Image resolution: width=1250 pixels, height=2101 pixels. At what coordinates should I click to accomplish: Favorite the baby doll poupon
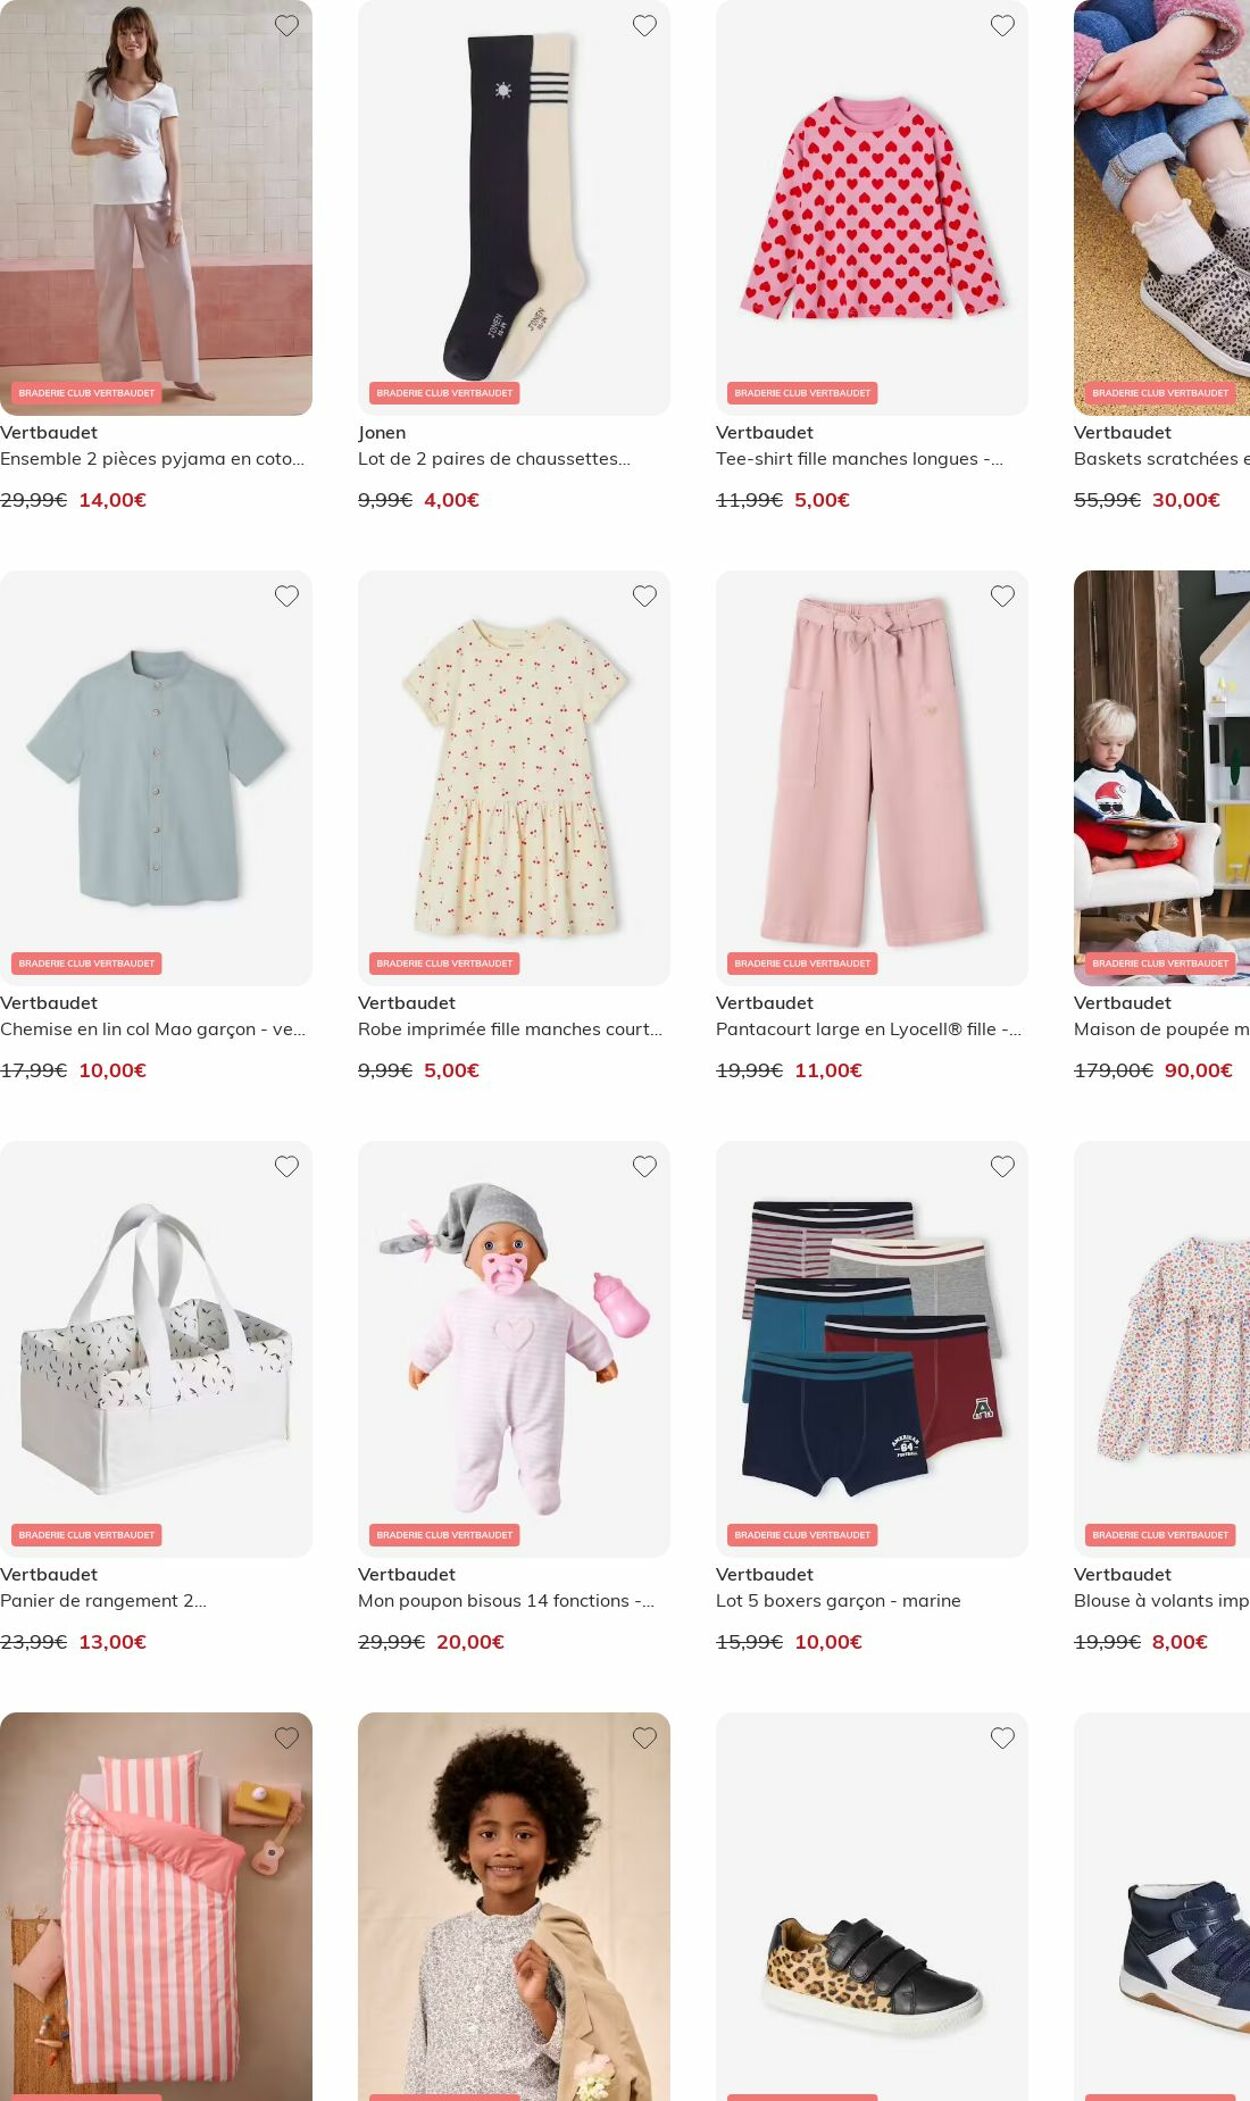click(644, 1166)
